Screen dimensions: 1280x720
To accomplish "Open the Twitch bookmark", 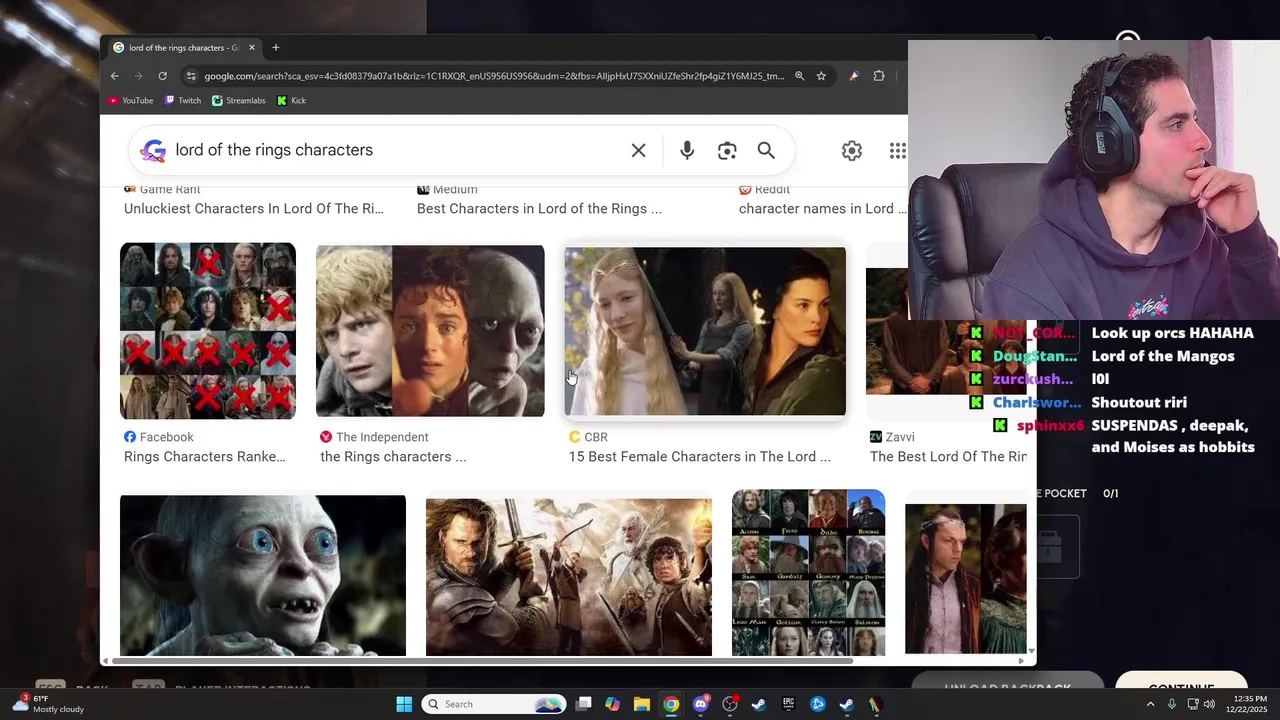I will [183, 100].
